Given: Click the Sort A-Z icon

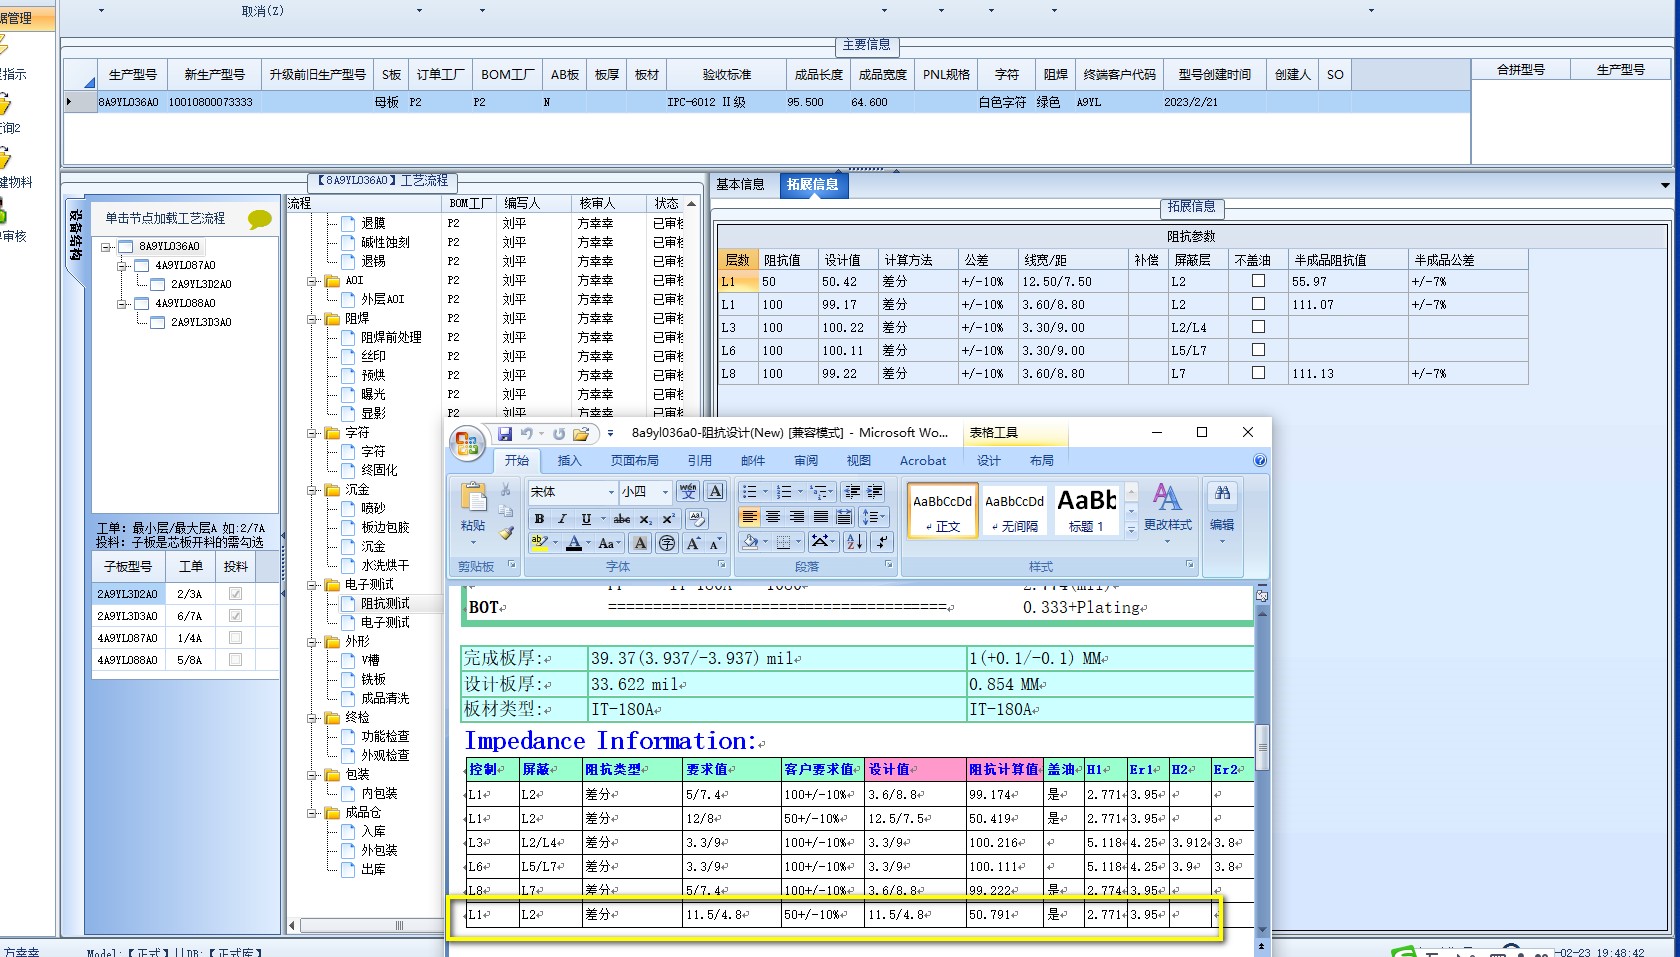Looking at the screenshot, I should 855,542.
